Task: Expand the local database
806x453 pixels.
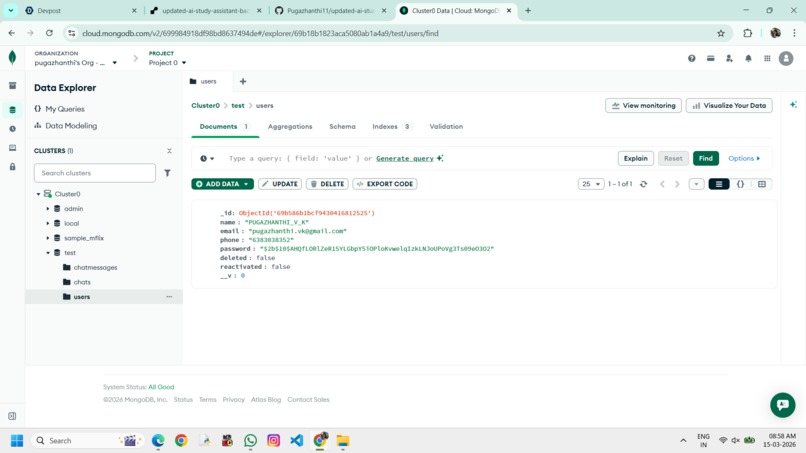Action: pyautogui.click(x=48, y=224)
